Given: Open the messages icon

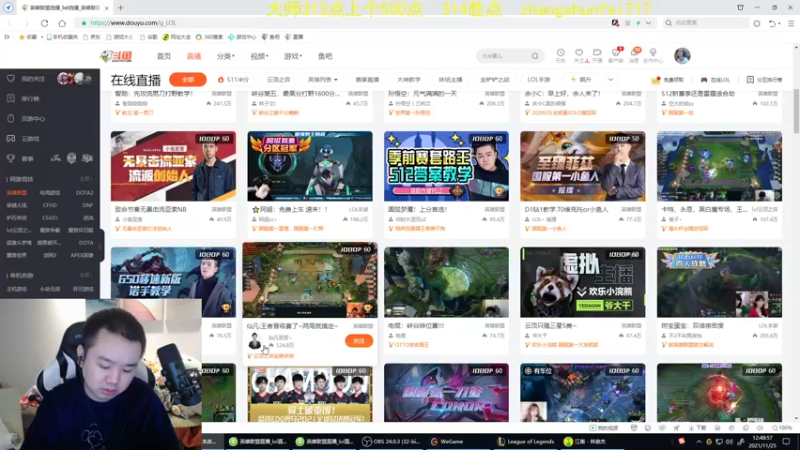Looking at the screenshot, I should pos(634,55).
